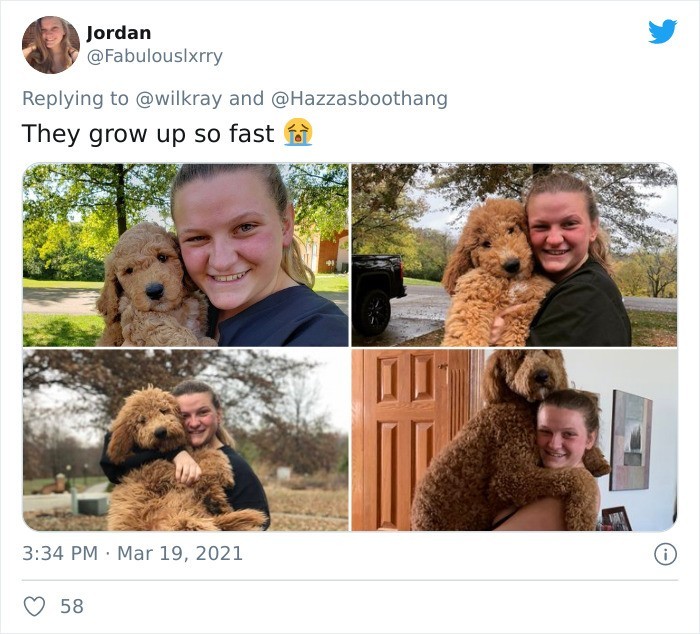Open the @wilkray mention link

(x=179, y=99)
